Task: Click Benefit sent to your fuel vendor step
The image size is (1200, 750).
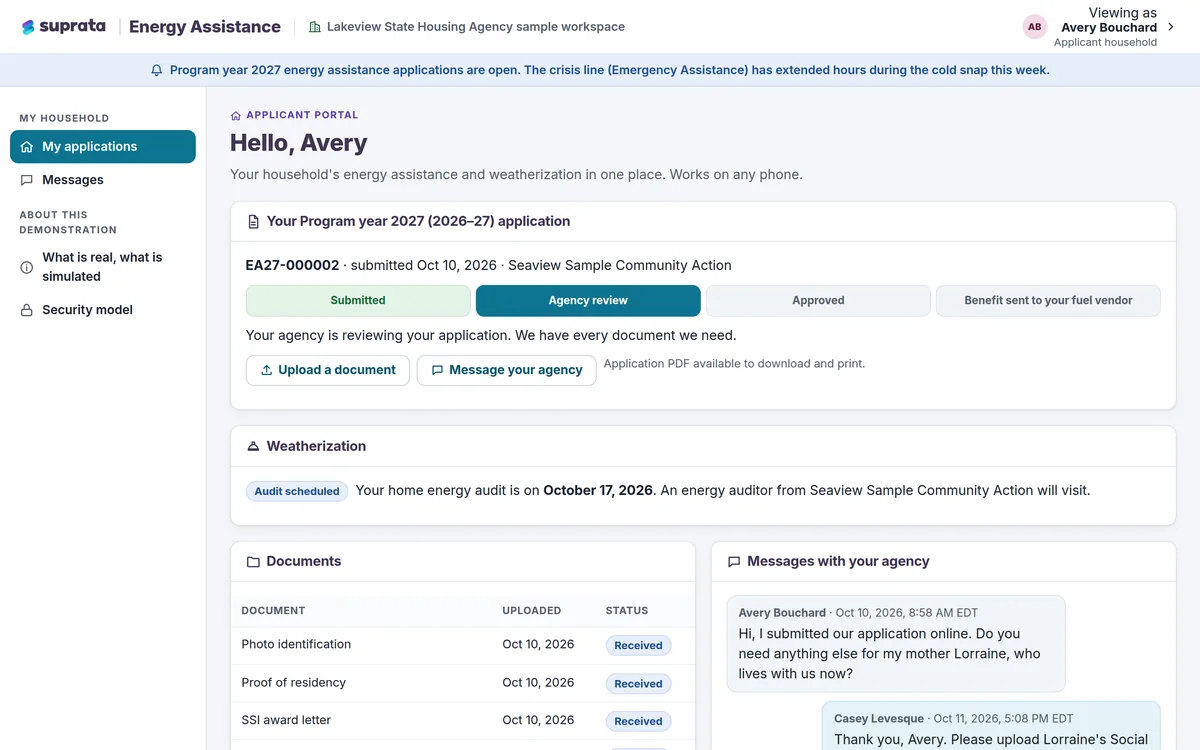Action: (1048, 301)
